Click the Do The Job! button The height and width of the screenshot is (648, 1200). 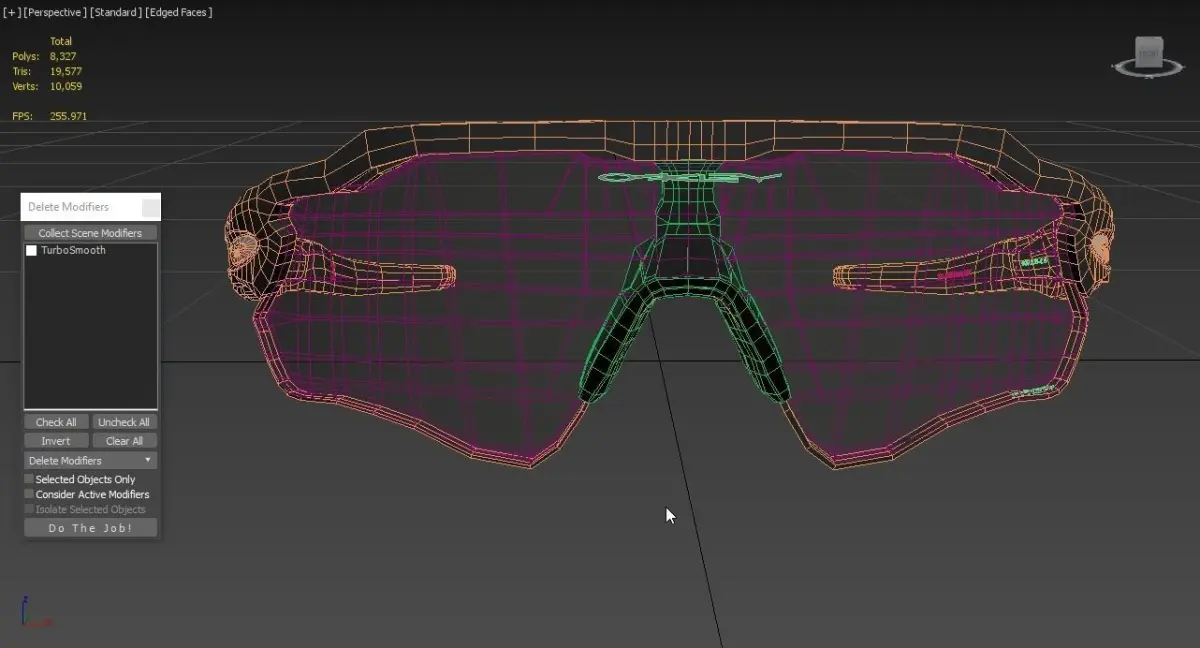click(90, 528)
